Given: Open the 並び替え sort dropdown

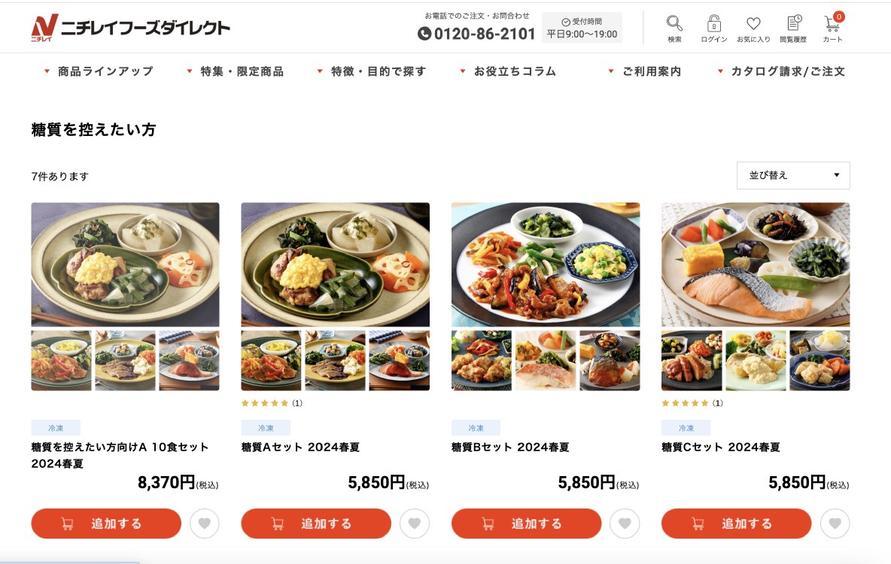Looking at the screenshot, I should (x=793, y=176).
